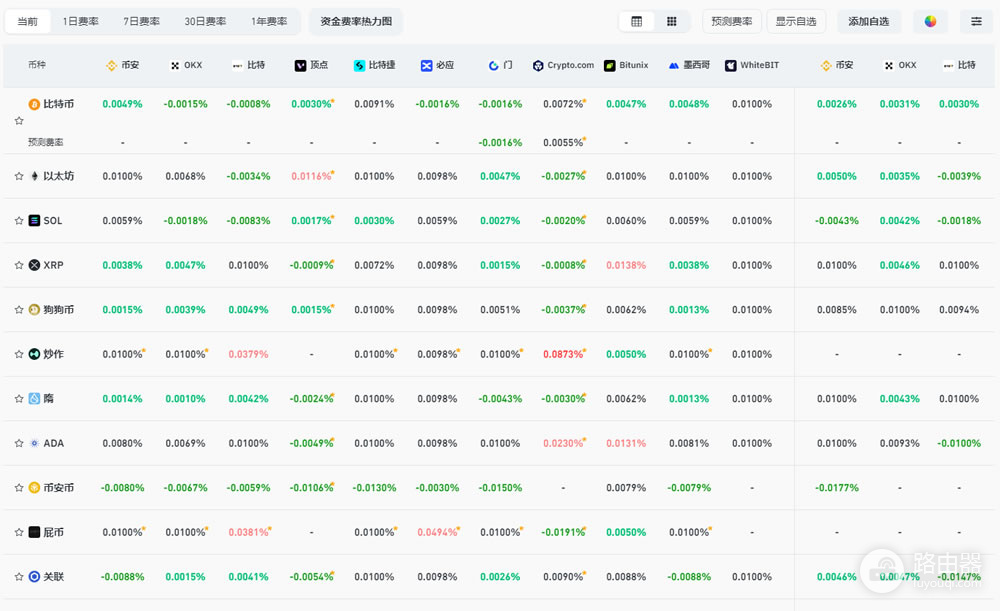This screenshot has height=611, width=1000.
Task: Switch to table view icon
Action: pyautogui.click(x=636, y=21)
